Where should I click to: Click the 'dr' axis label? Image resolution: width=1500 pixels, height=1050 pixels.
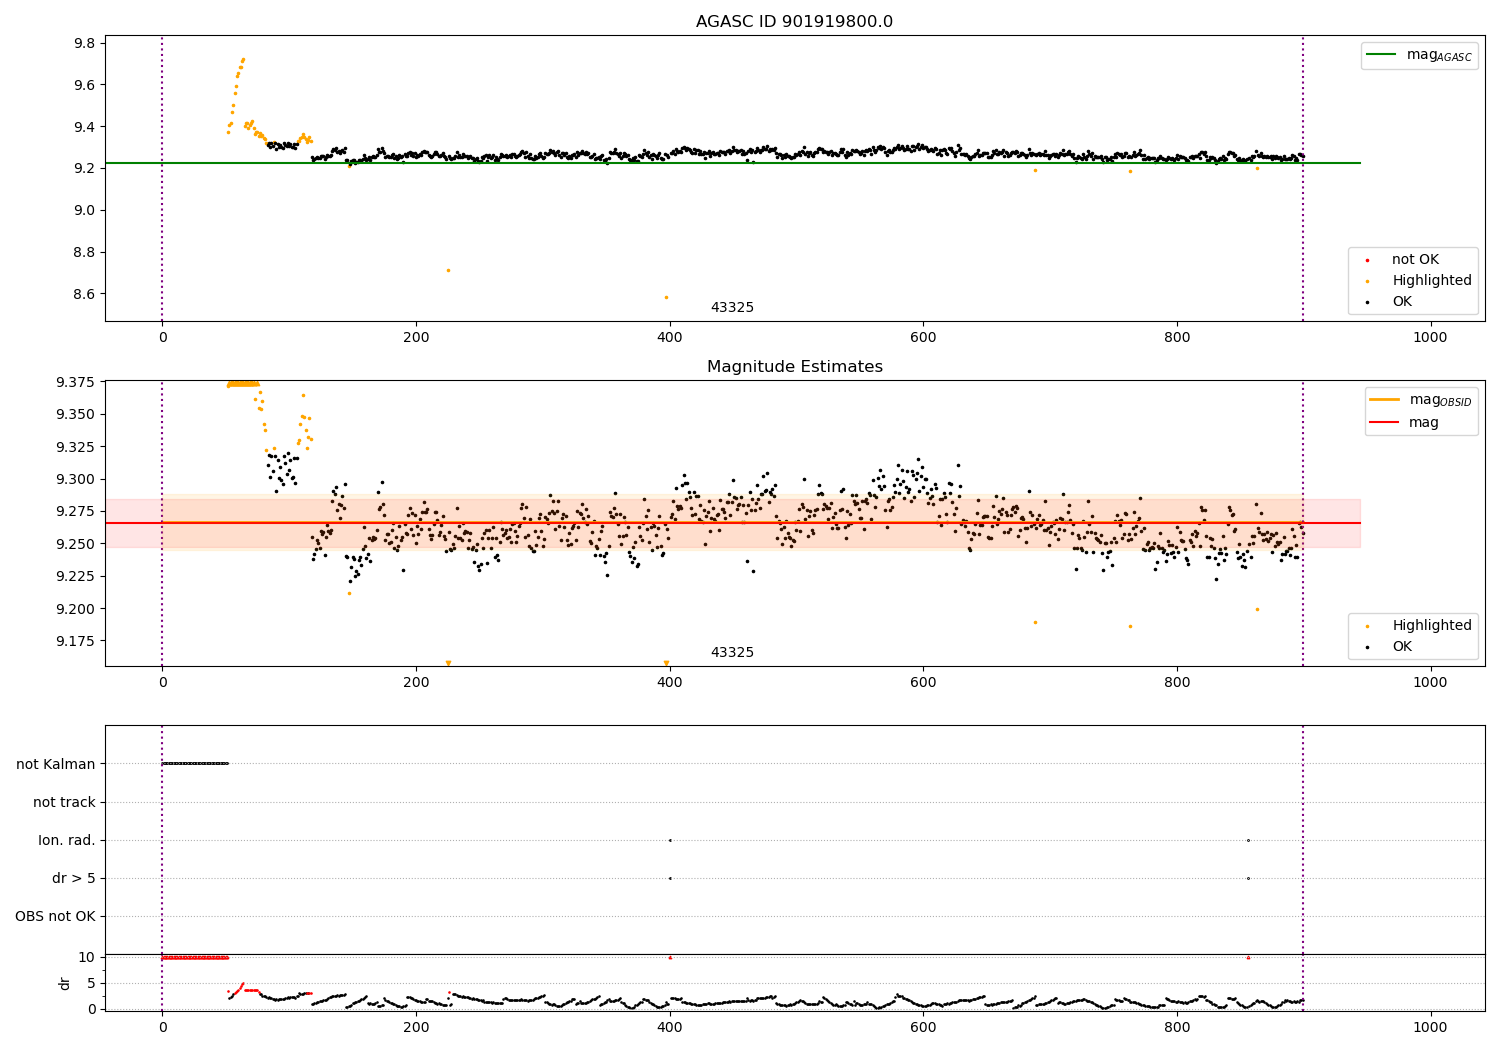pyautogui.click(x=65, y=983)
